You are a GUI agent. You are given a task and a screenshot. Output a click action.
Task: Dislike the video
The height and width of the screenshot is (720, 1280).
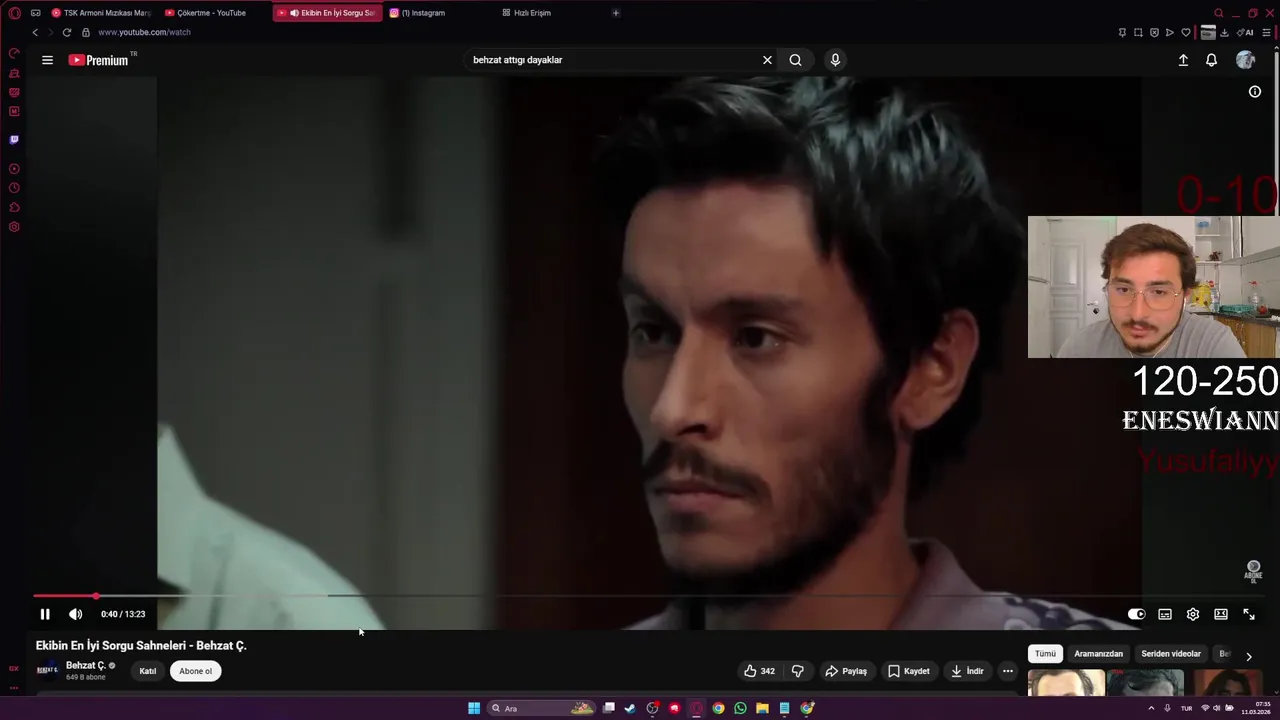798,671
